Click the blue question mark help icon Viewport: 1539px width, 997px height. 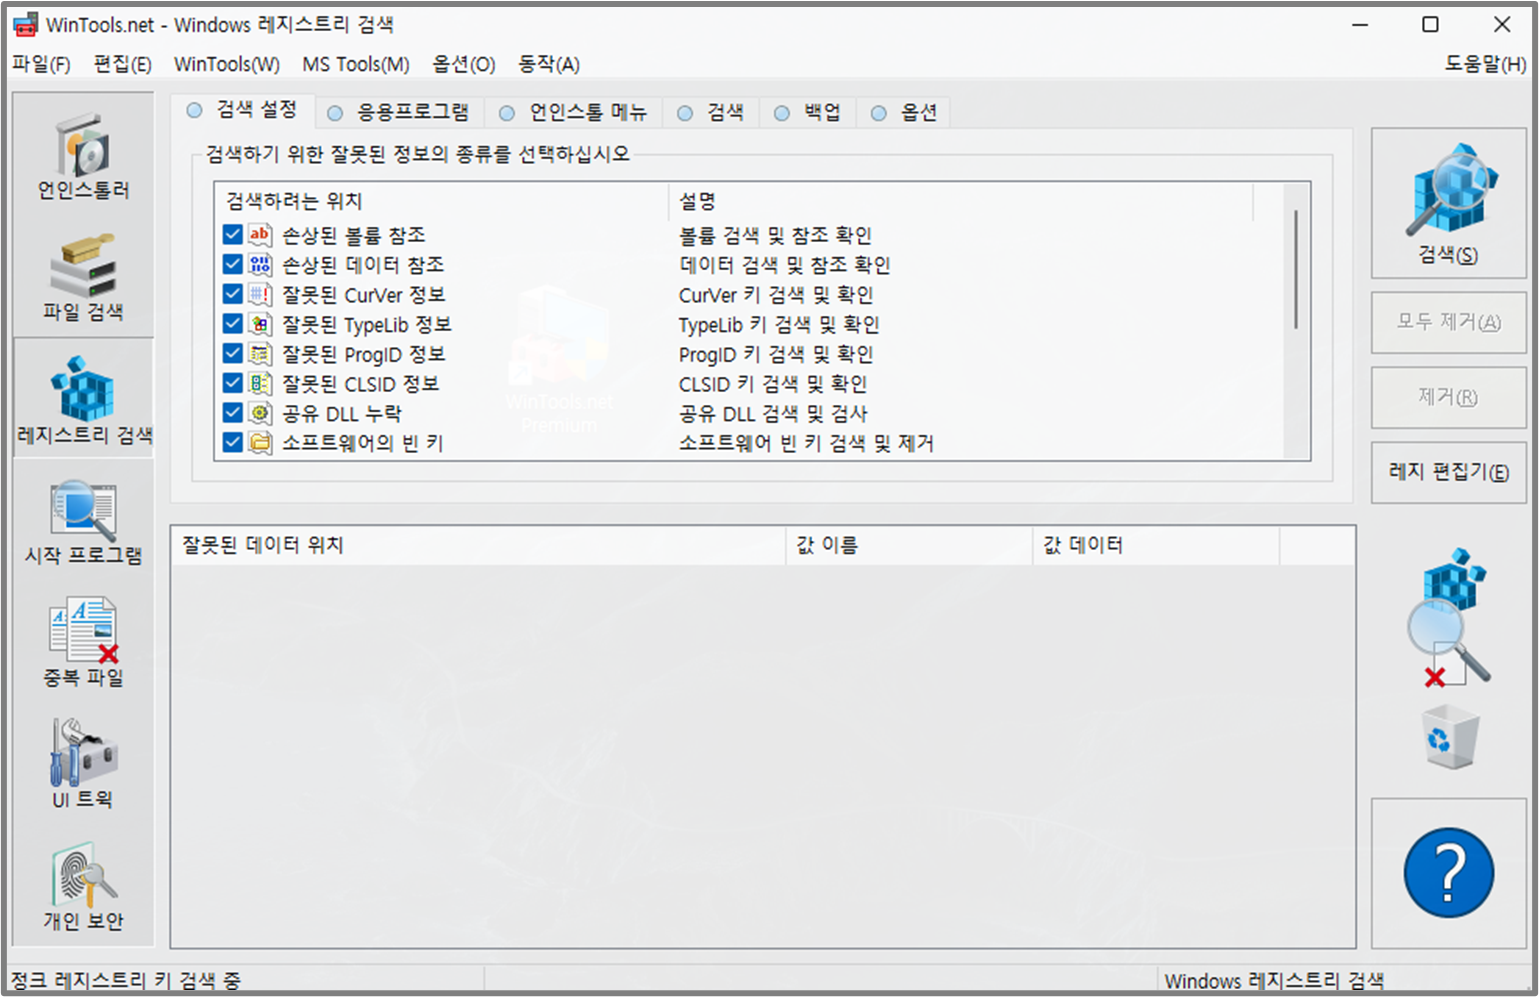coord(1448,872)
